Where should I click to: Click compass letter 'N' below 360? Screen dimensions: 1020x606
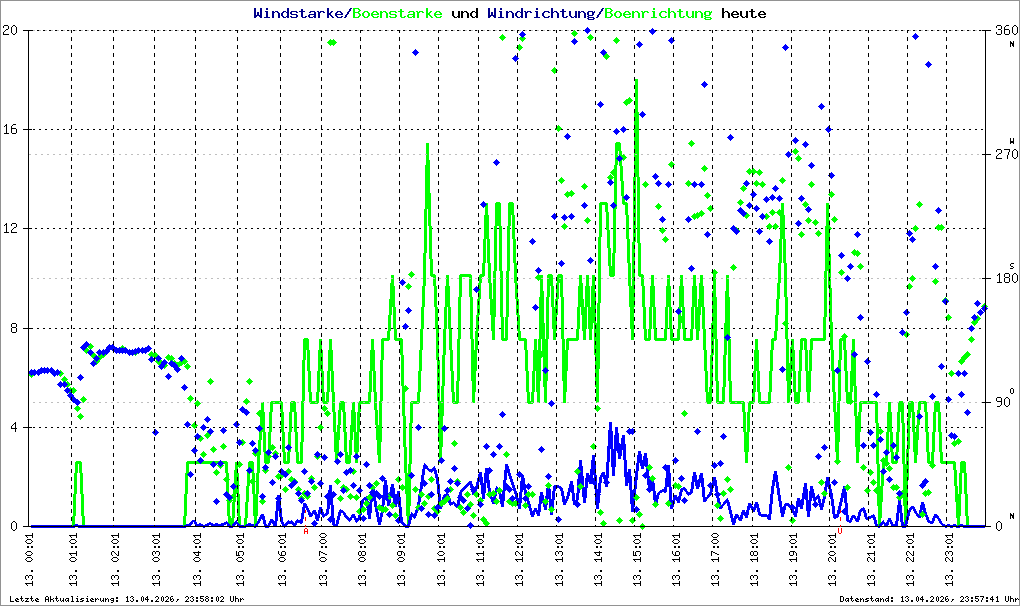[1012, 44]
